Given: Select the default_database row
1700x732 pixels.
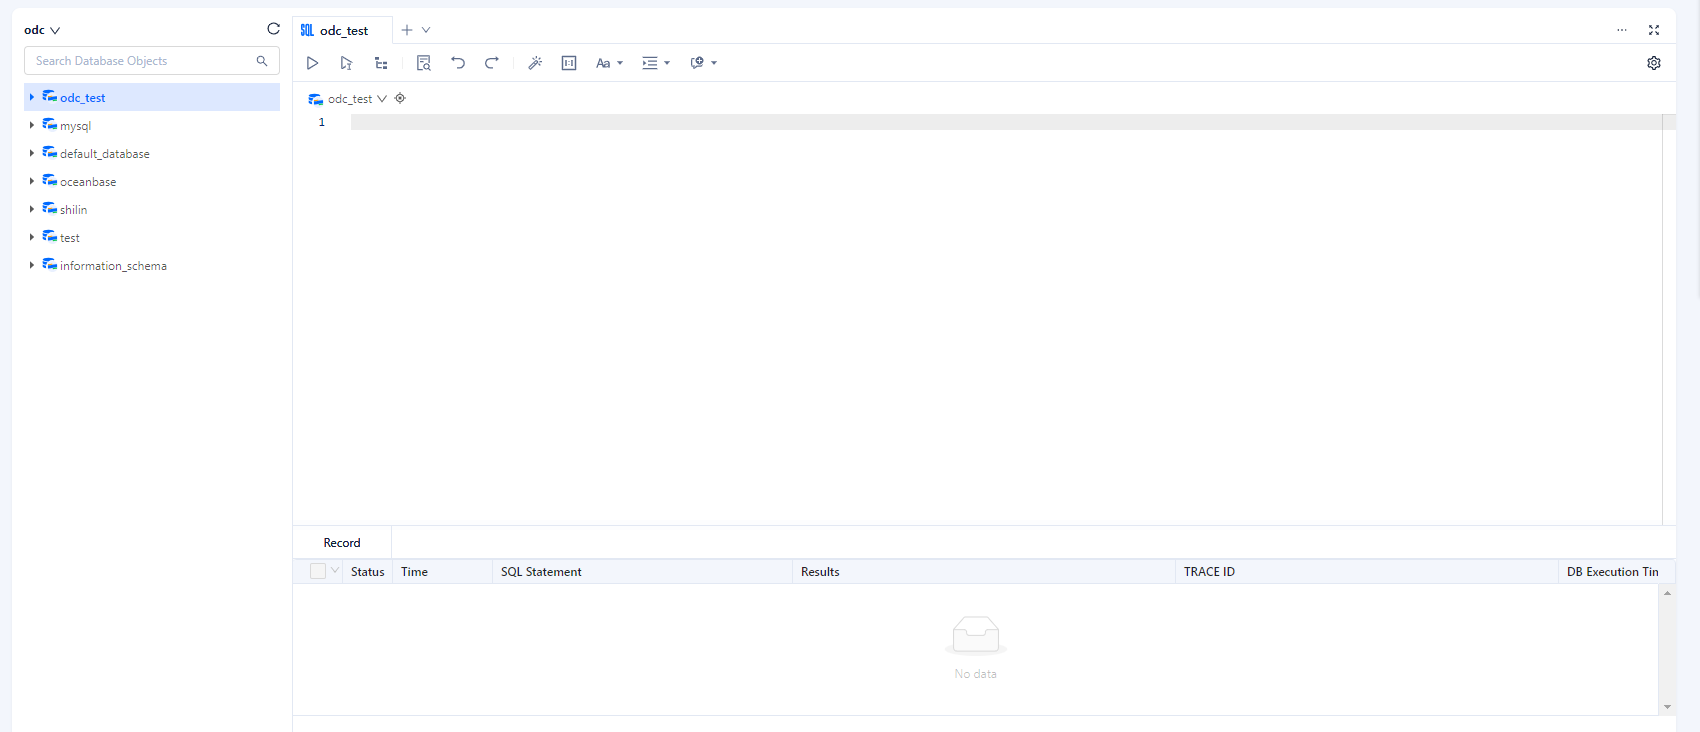Looking at the screenshot, I should (152, 153).
